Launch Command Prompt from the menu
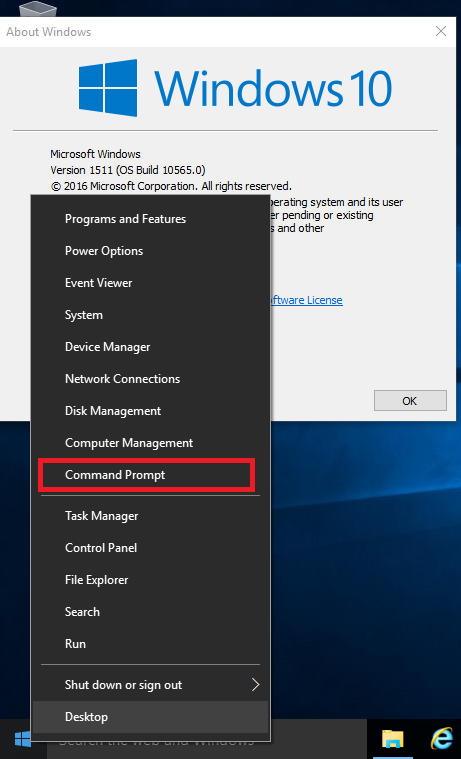The image size is (461, 759). click(150, 474)
